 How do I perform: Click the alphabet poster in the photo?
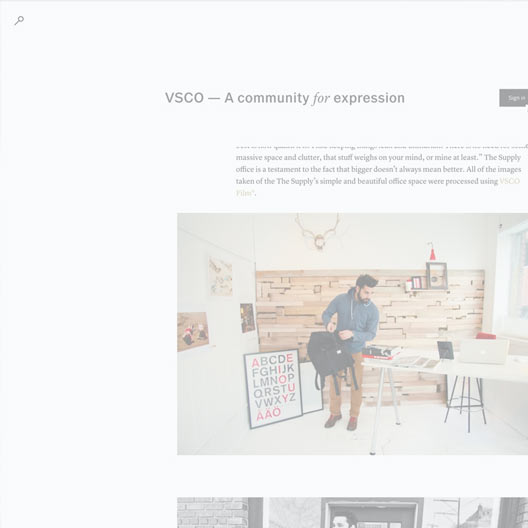coord(273,388)
